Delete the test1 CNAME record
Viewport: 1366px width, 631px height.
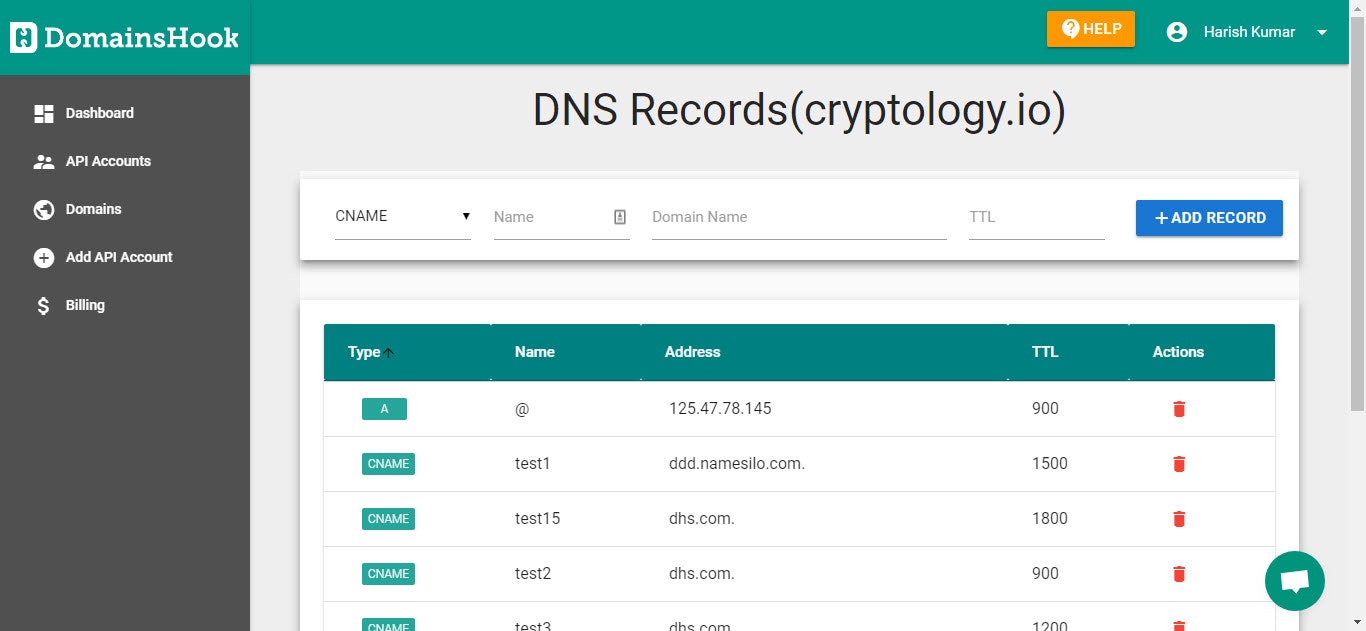tap(1179, 464)
